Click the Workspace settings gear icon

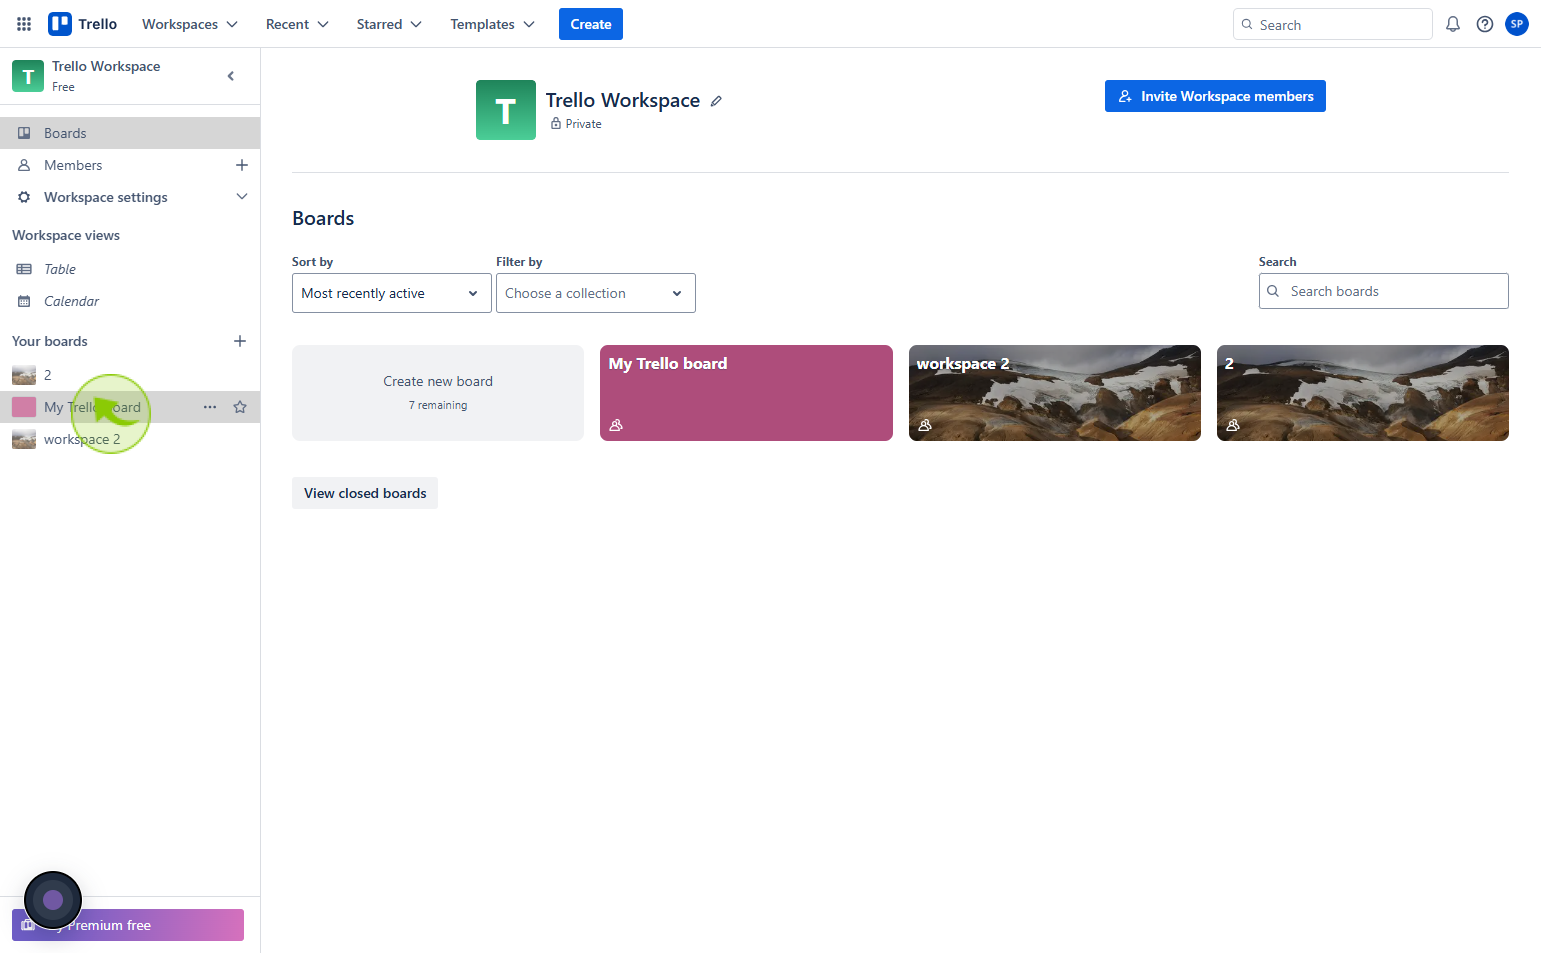pos(24,197)
